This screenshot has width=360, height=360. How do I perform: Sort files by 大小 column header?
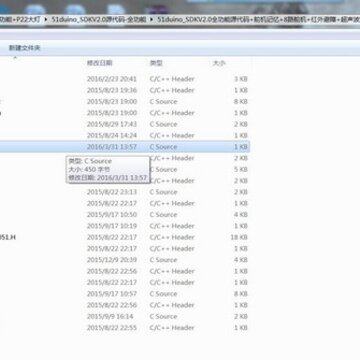219,63
